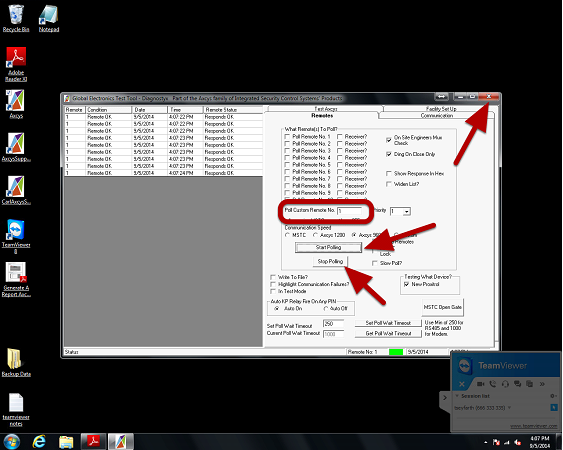Viewport: 563px width, 450px height.
Task: Click the Poll Custom Remote No. field
Action: coord(349,211)
